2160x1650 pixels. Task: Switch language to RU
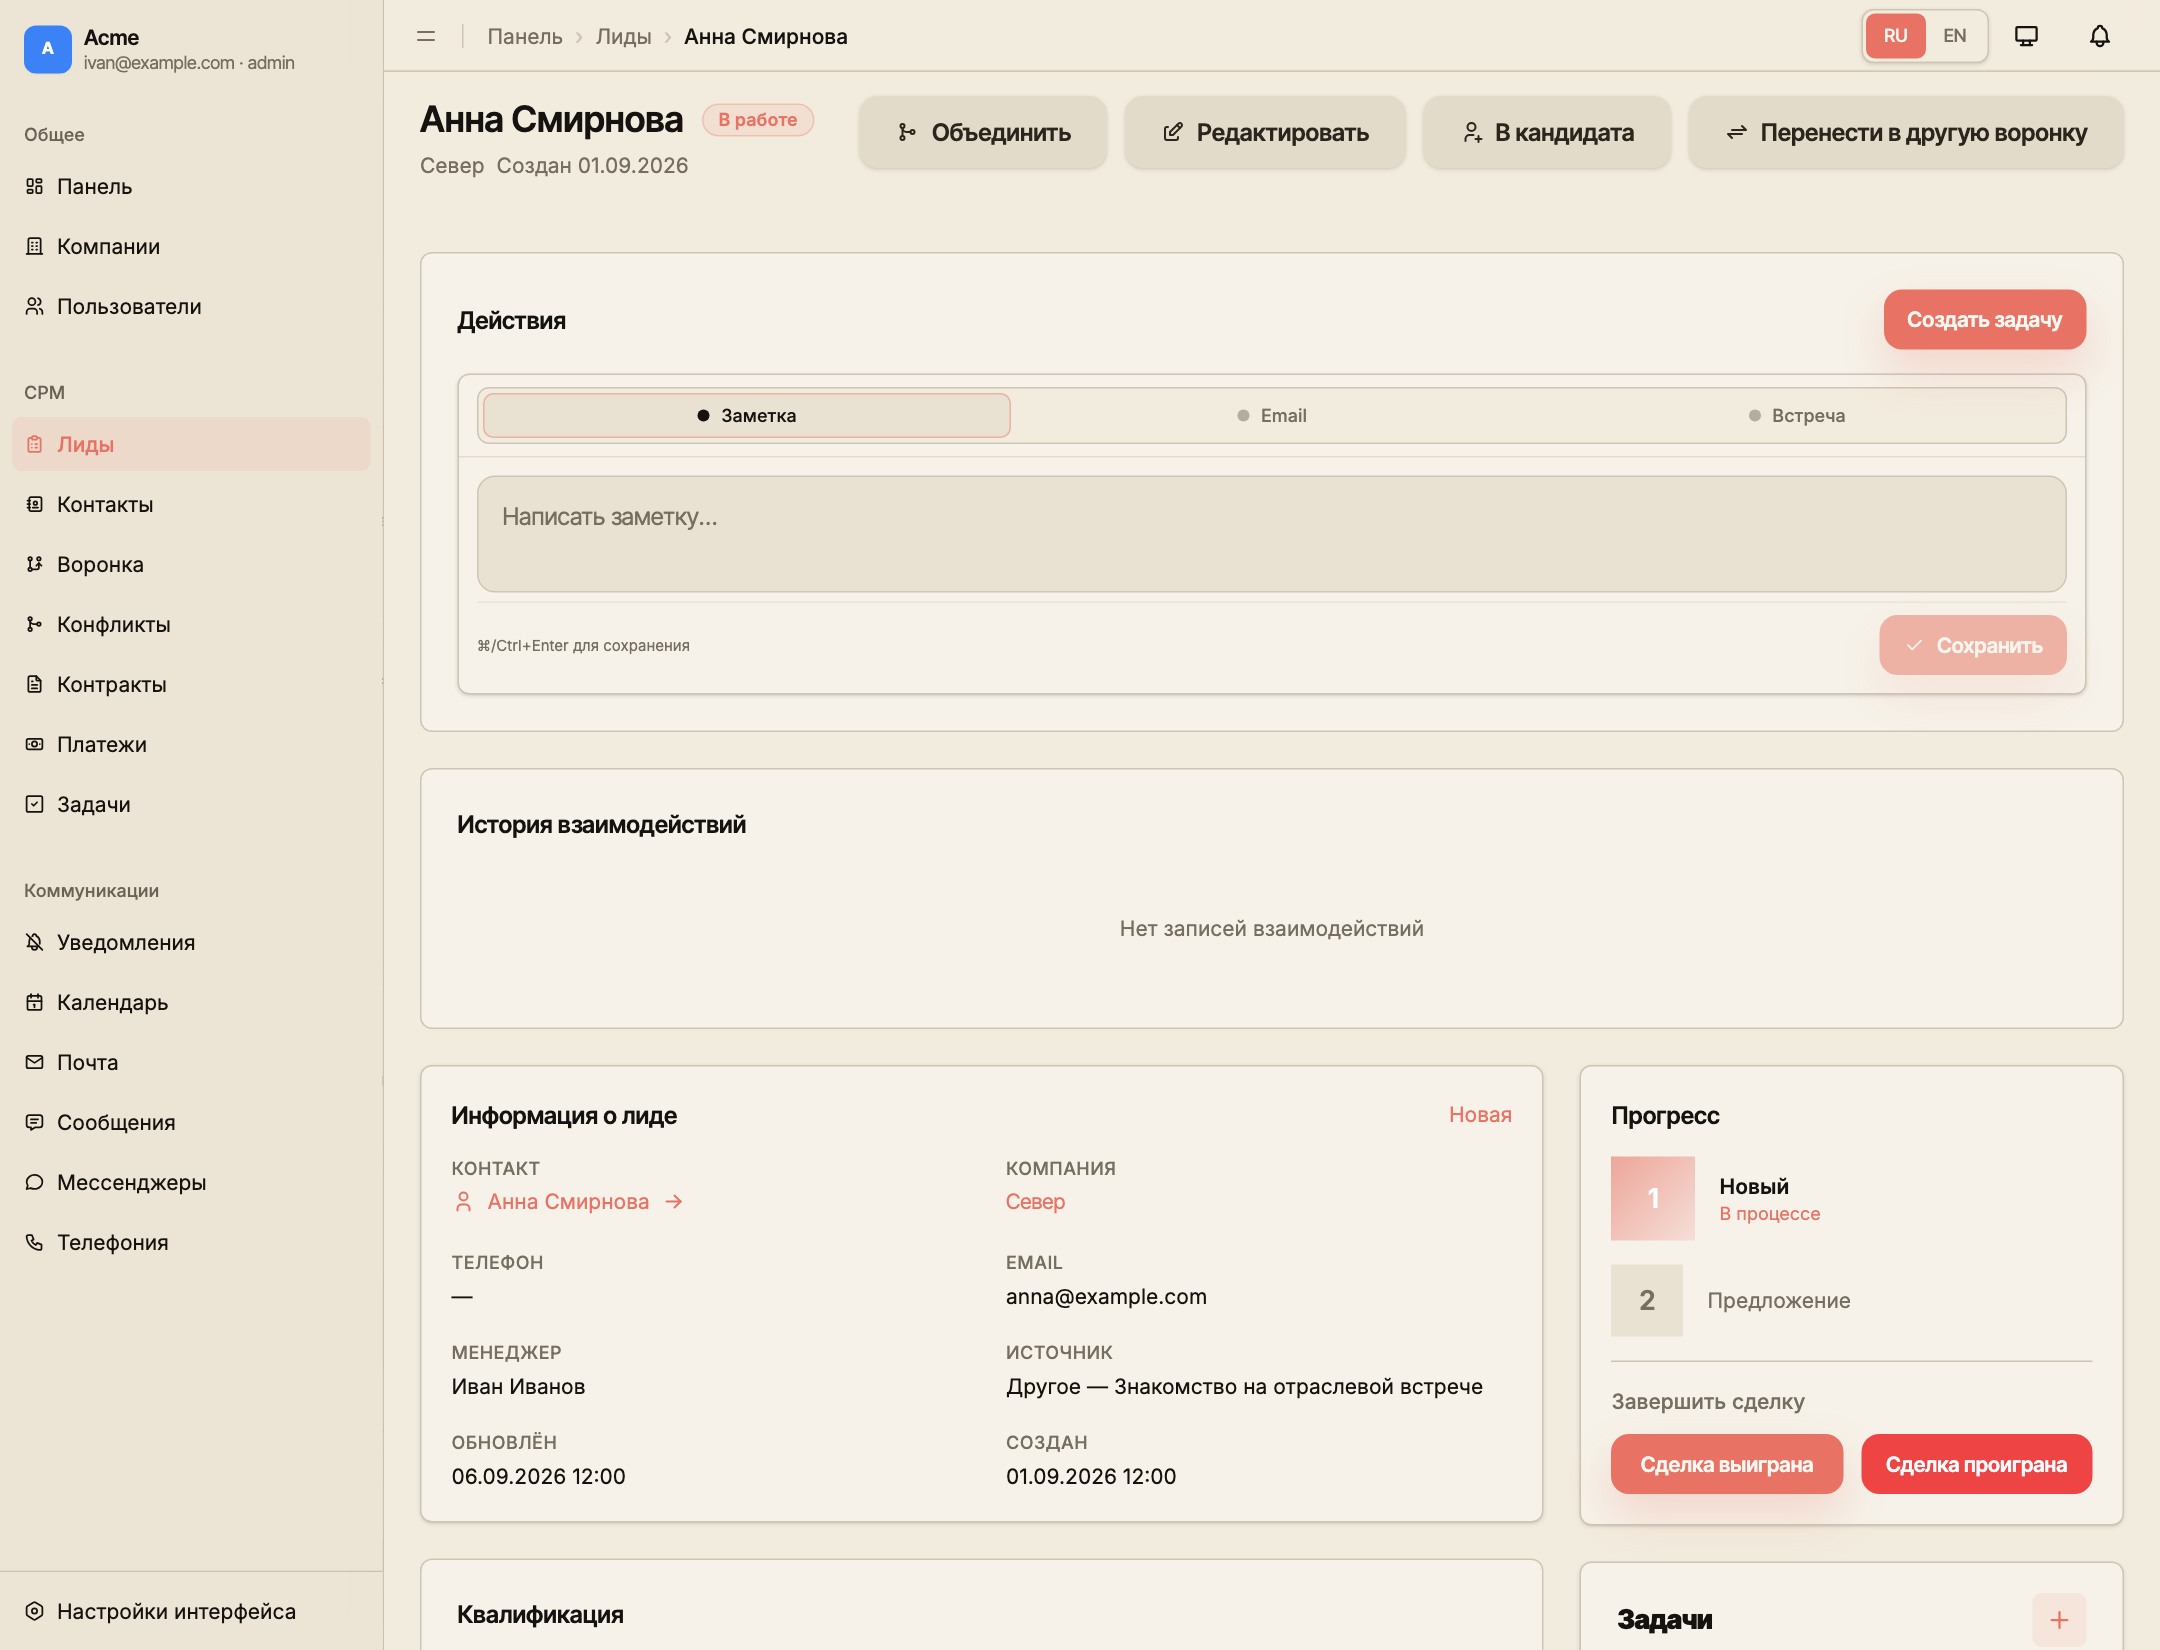pyautogui.click(x=1895, y=36)
